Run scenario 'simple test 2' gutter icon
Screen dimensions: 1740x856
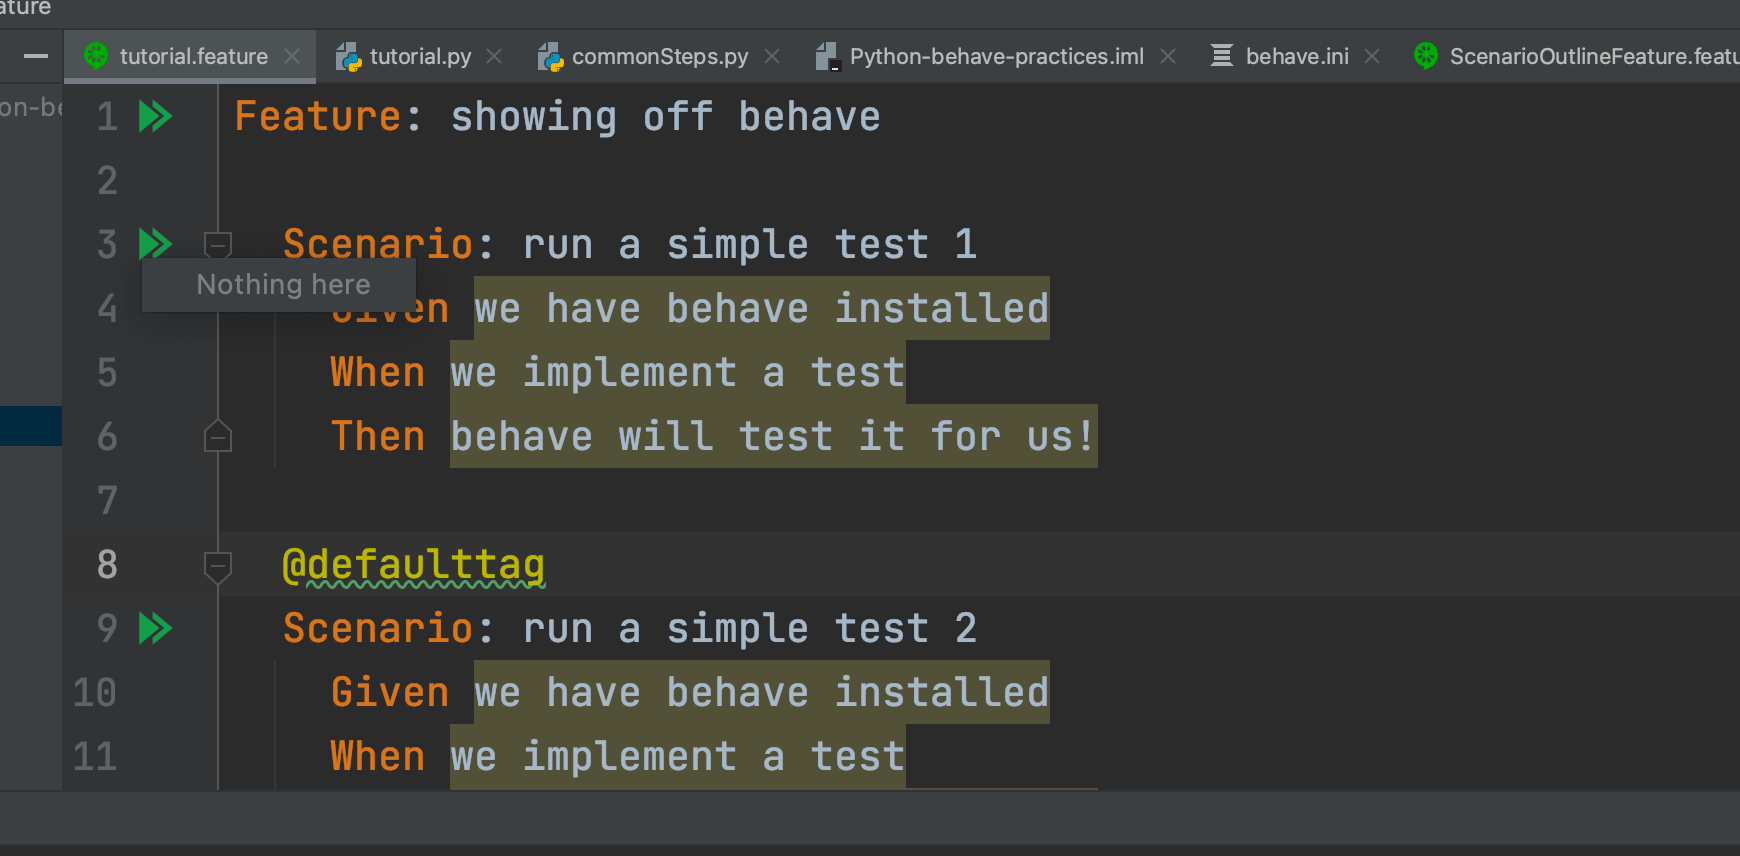coord(155,628)
